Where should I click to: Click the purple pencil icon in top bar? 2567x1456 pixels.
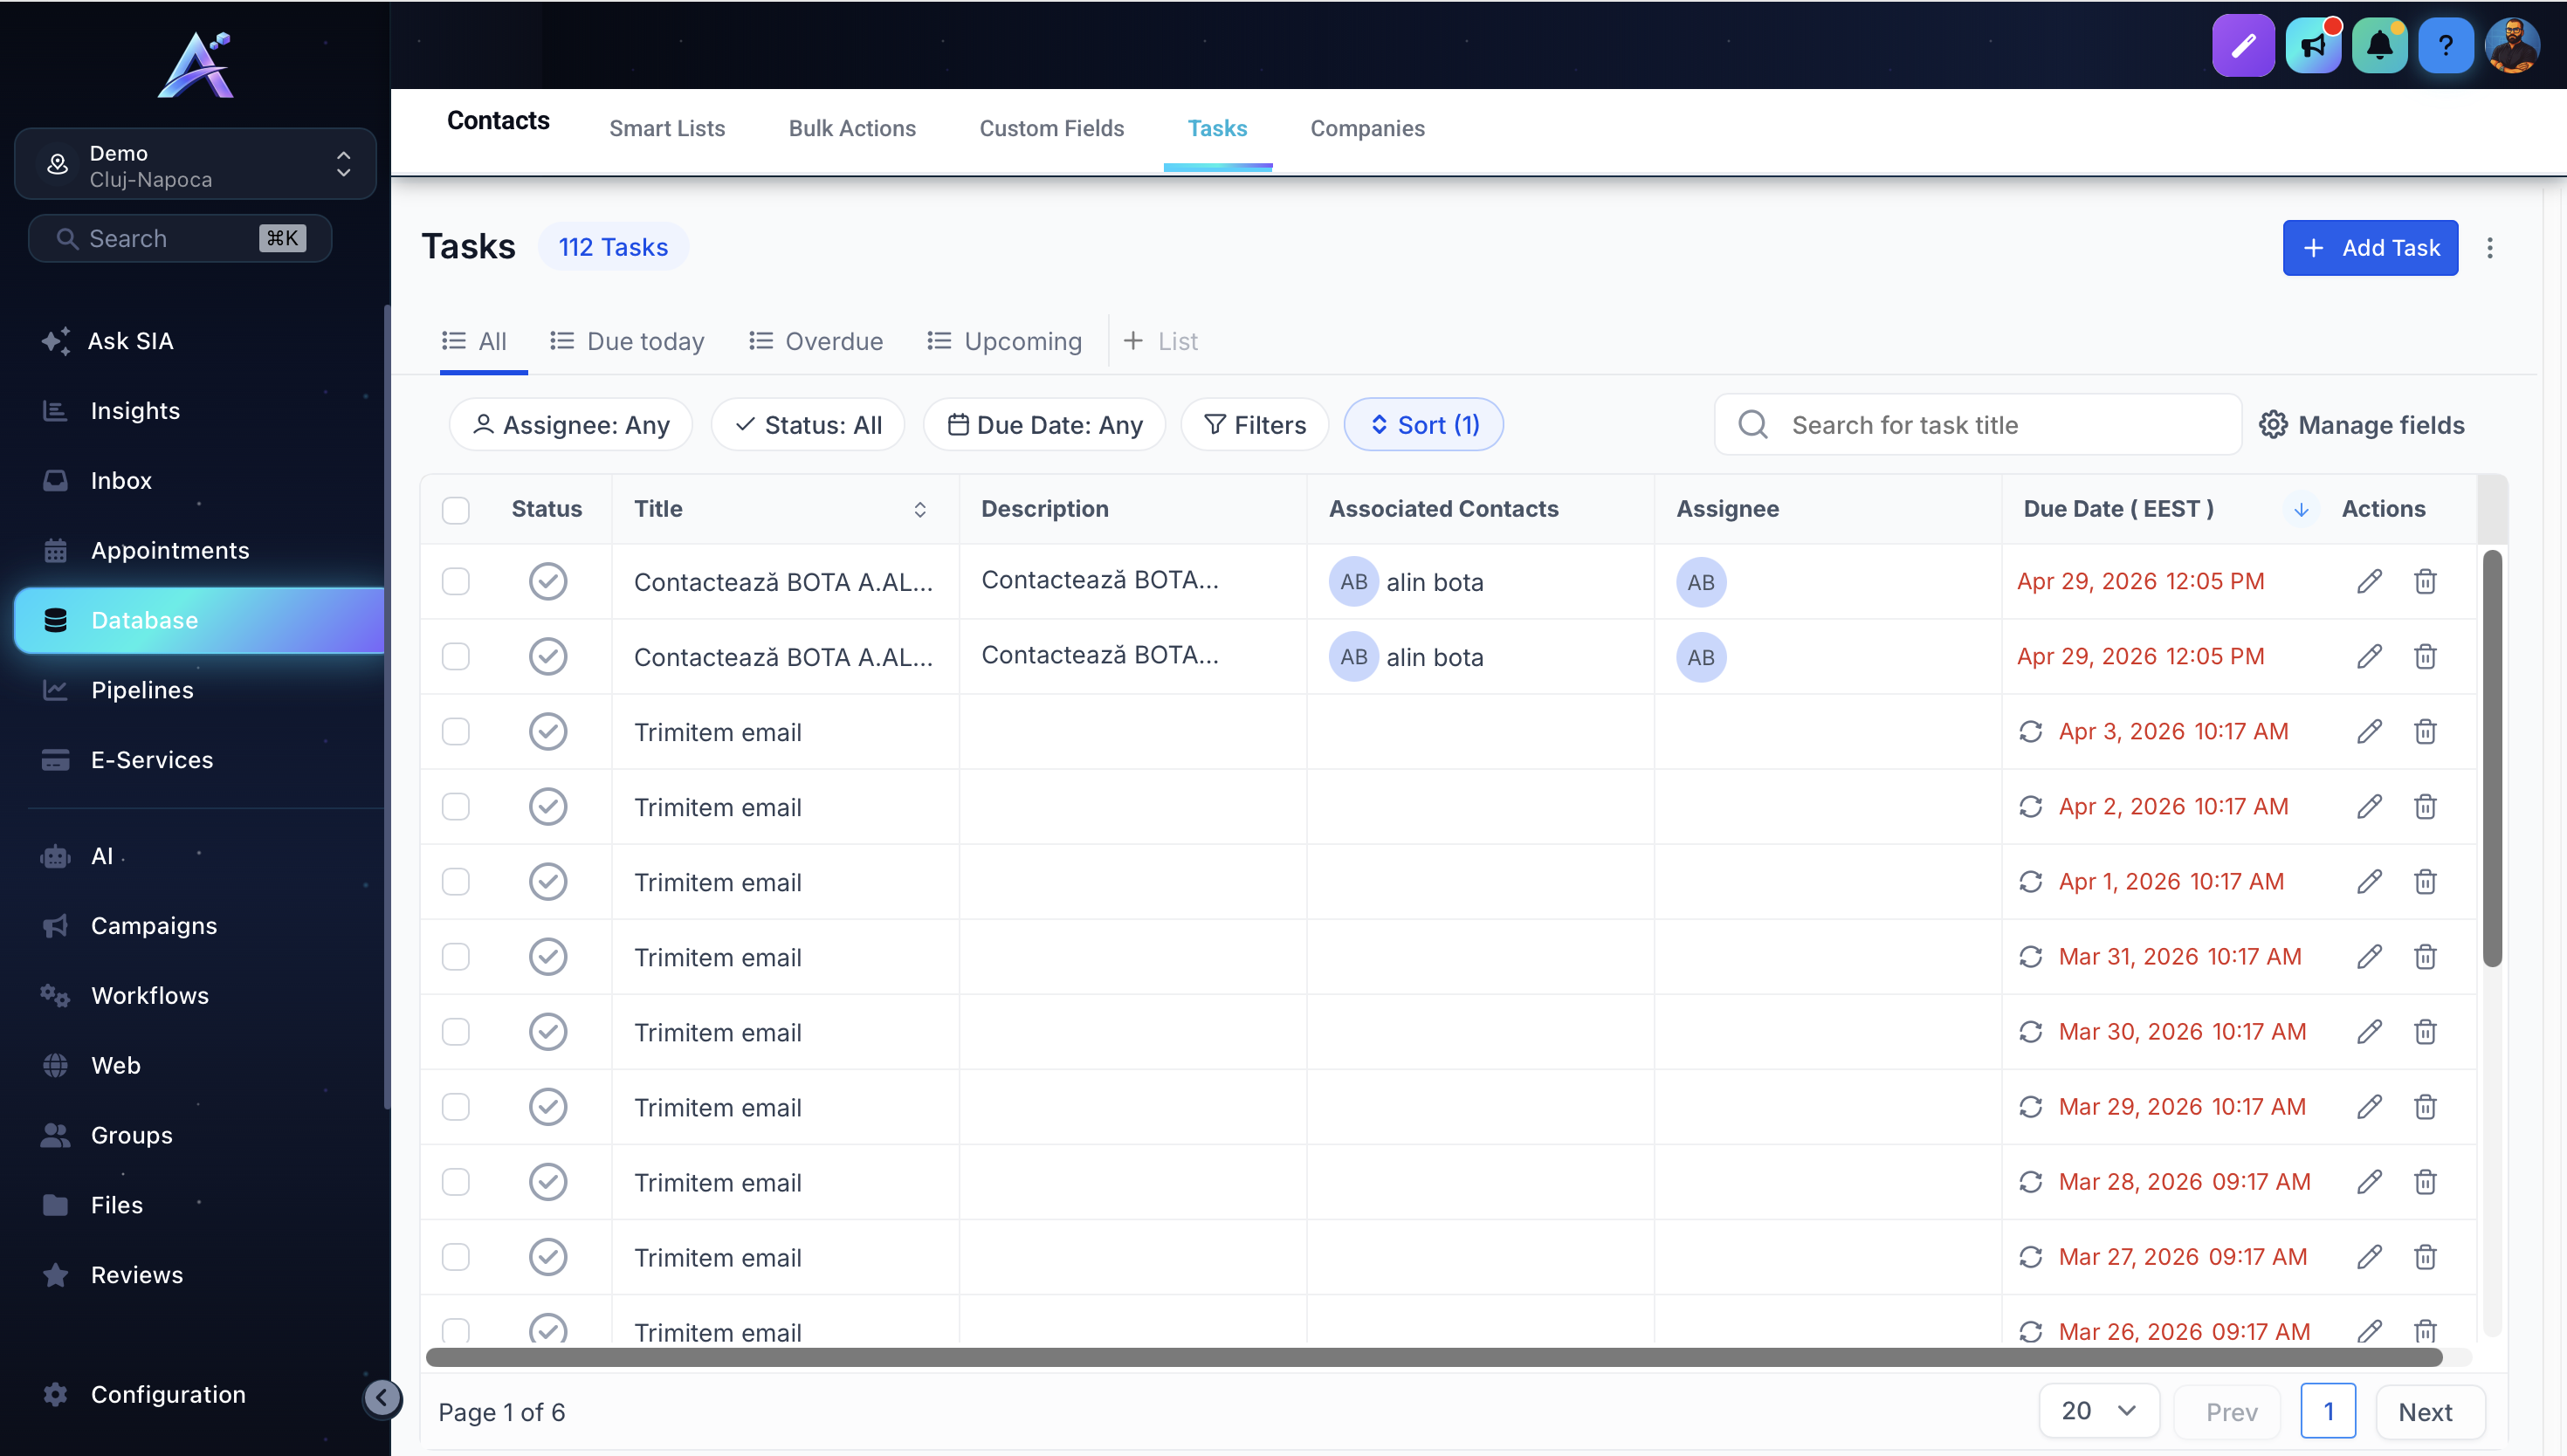[2243, 45]
